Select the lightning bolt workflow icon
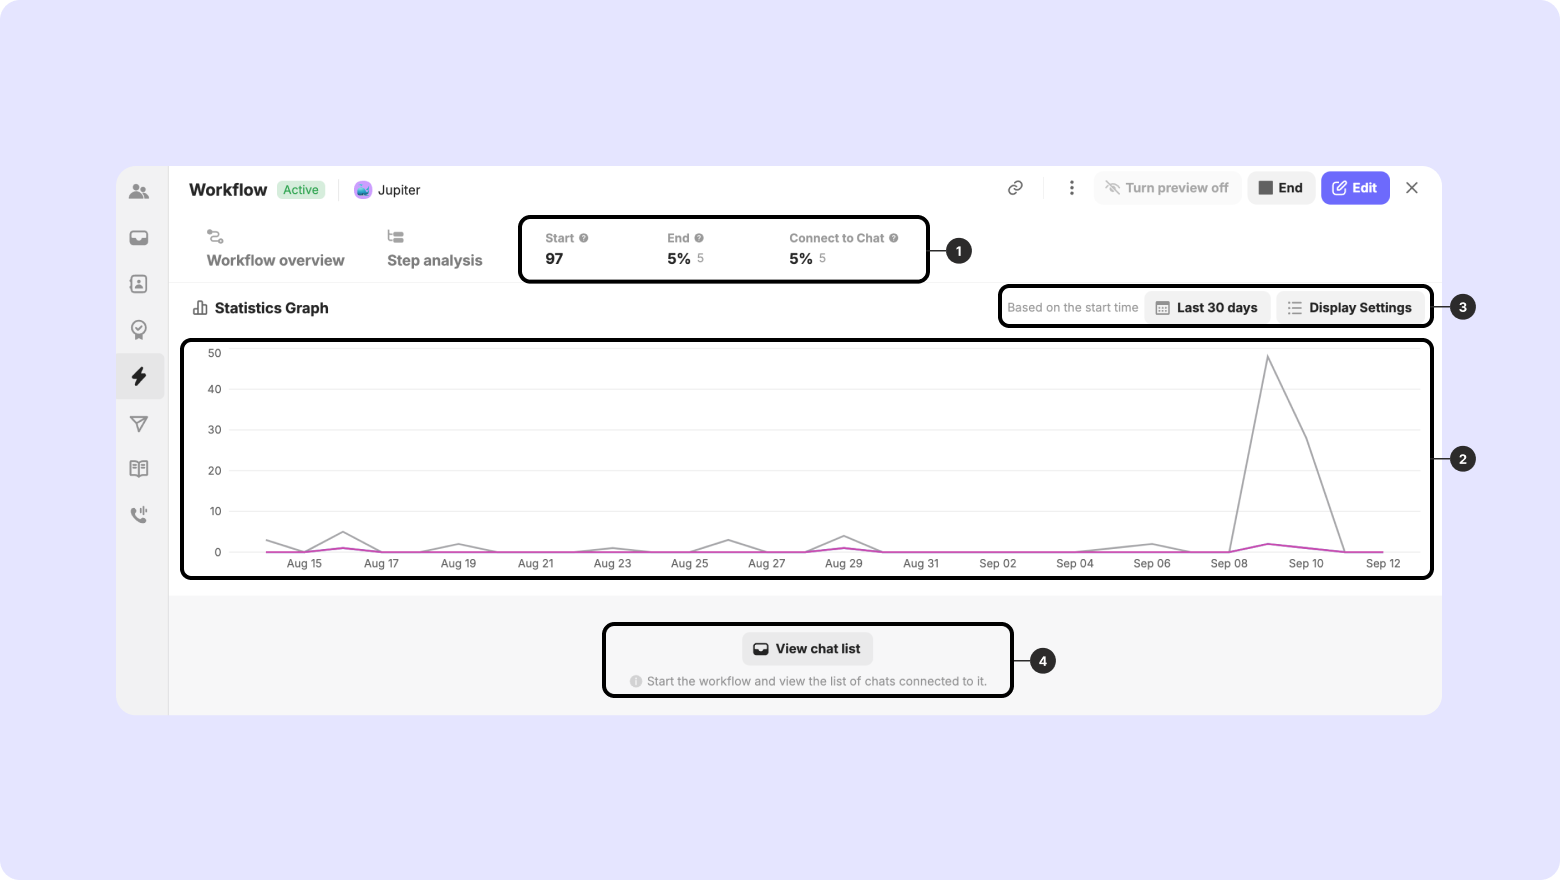Screen dimensions: 1560x880 pos(139,376)
